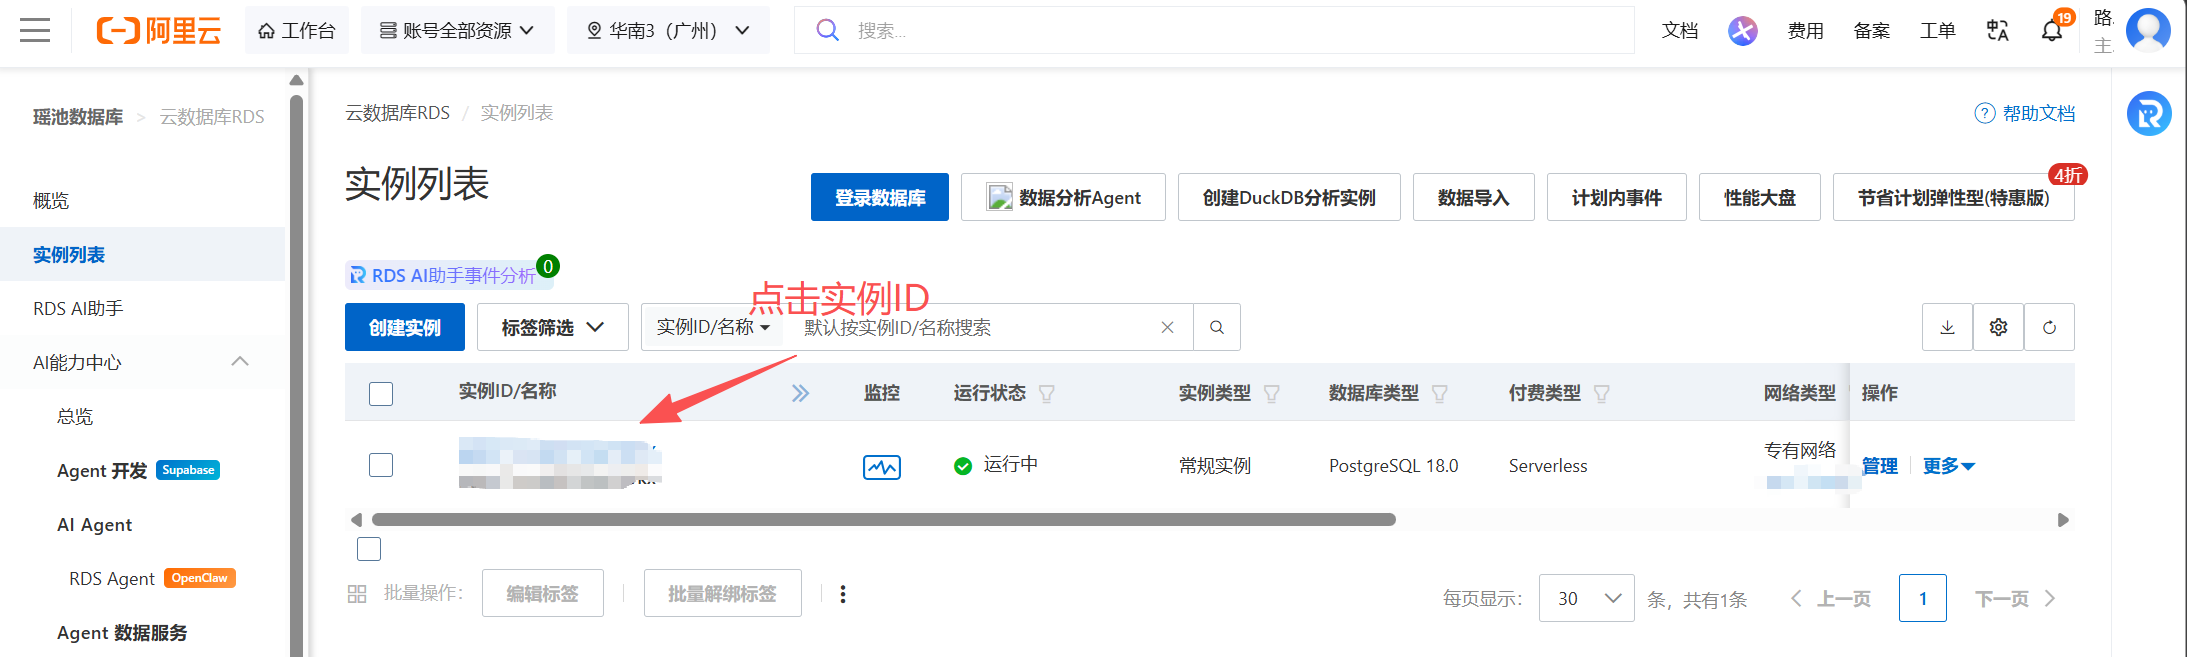Click 创建DuckDB分析实例 button
Viewport: 2187px width, 657px height.
(1289, 197)
